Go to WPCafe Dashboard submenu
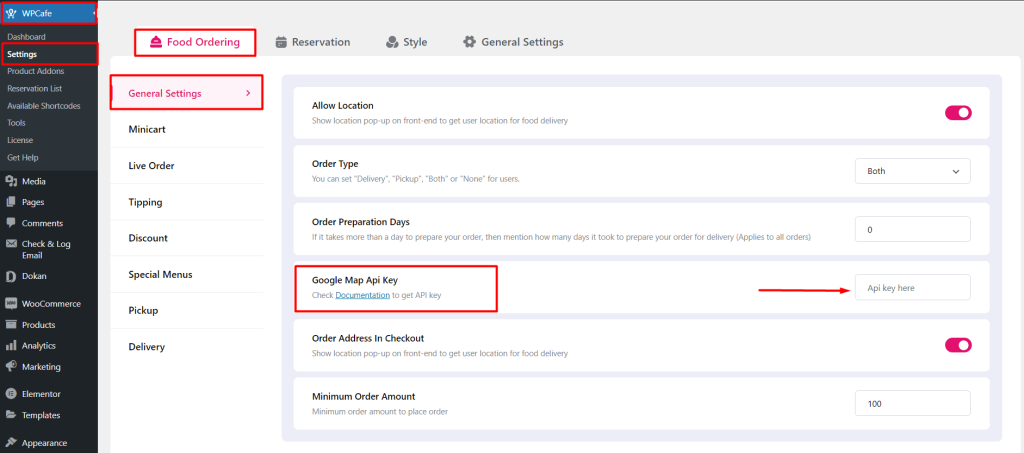This screenshot has width=1024, height=453. (x=27, y=37)
